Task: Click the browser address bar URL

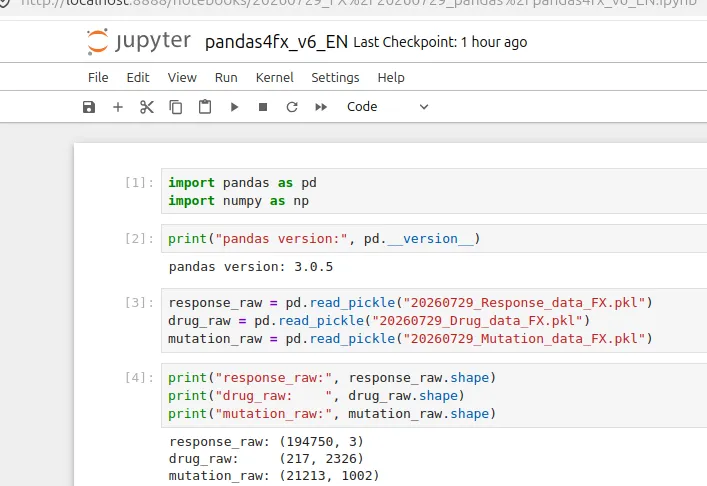Action: tap(358, 3)
